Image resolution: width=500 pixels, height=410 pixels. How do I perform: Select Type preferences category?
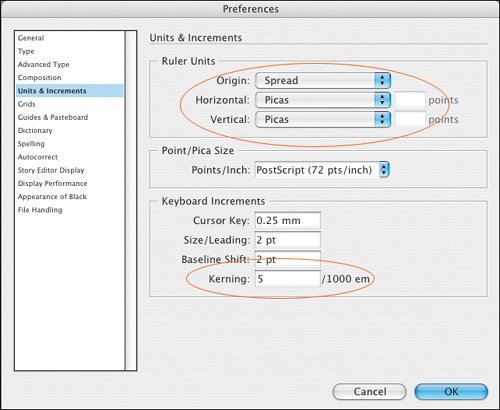click(26, 51)
